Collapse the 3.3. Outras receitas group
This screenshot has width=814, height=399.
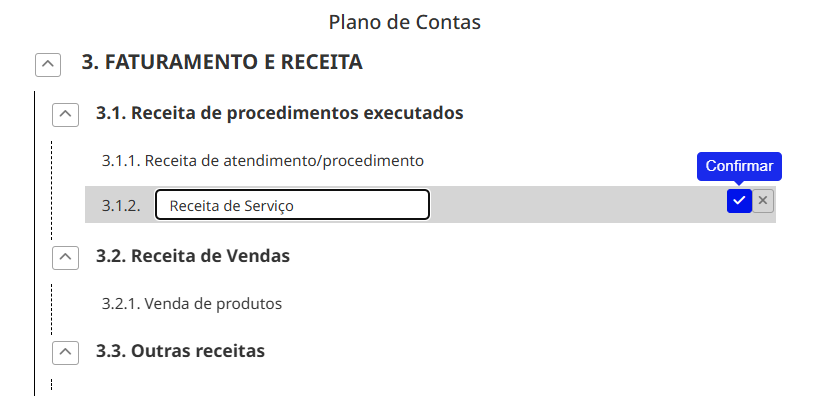tap(65, 353)
